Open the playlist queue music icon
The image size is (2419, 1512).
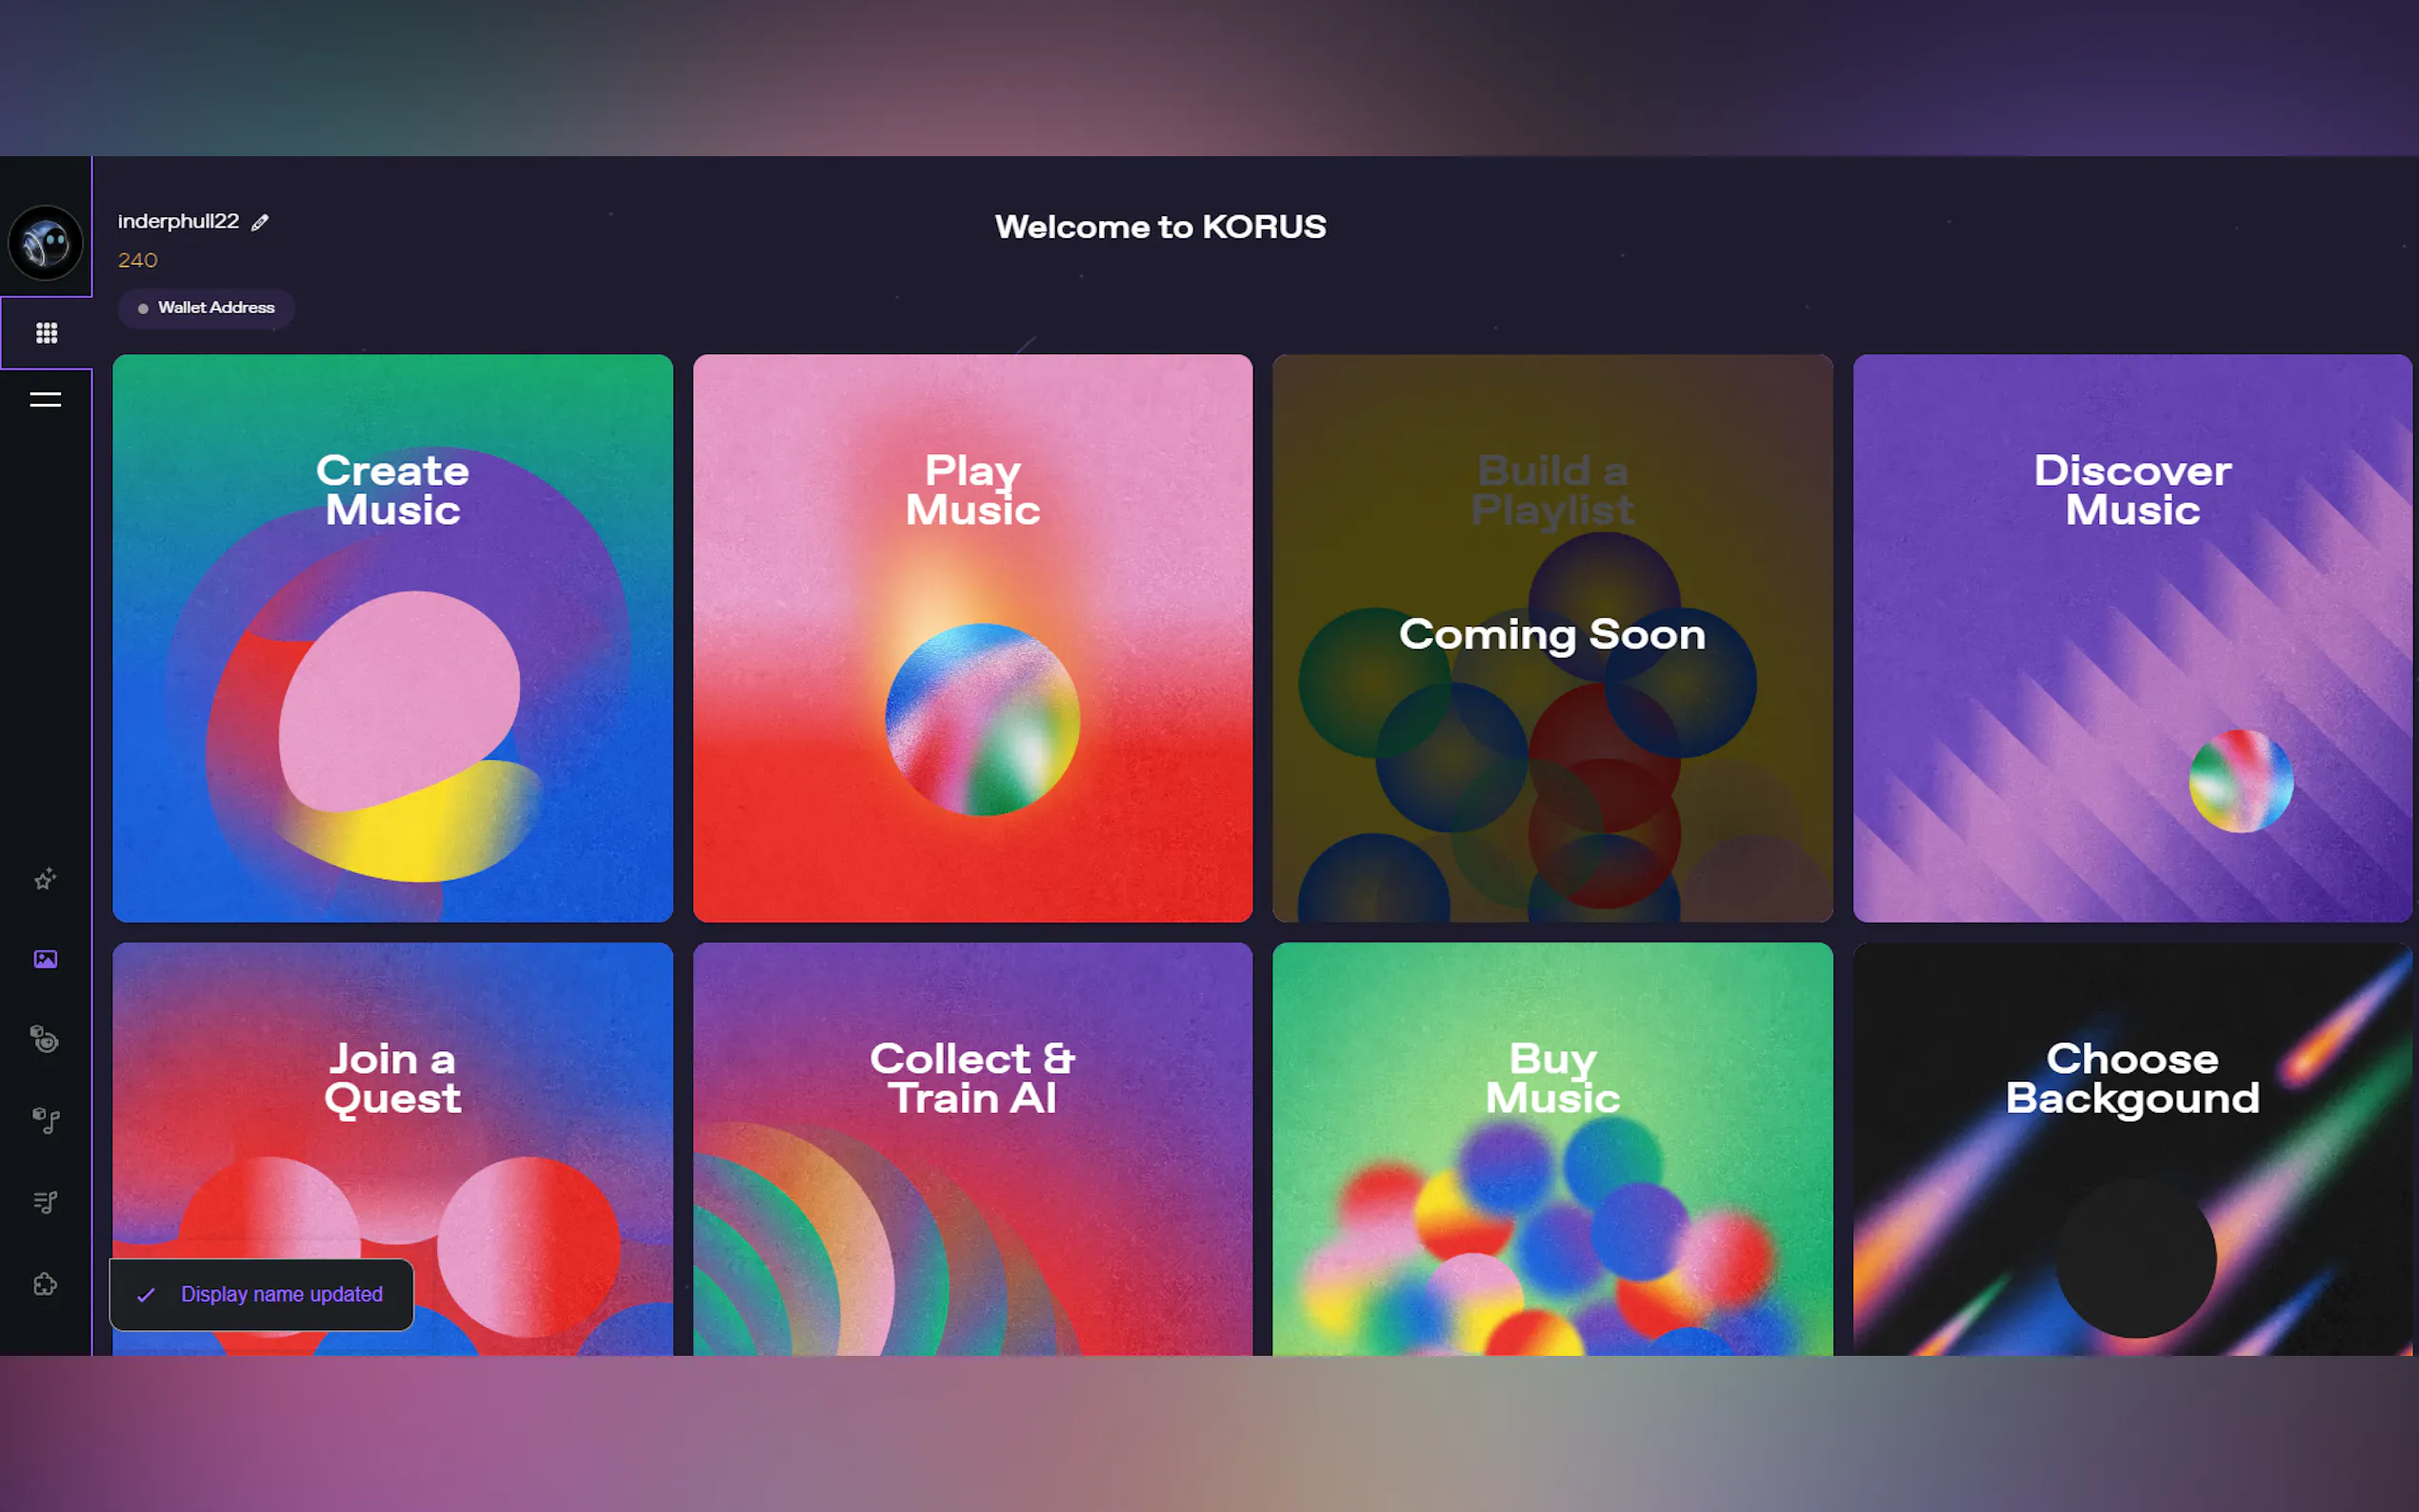click(x=45, y=1201)
